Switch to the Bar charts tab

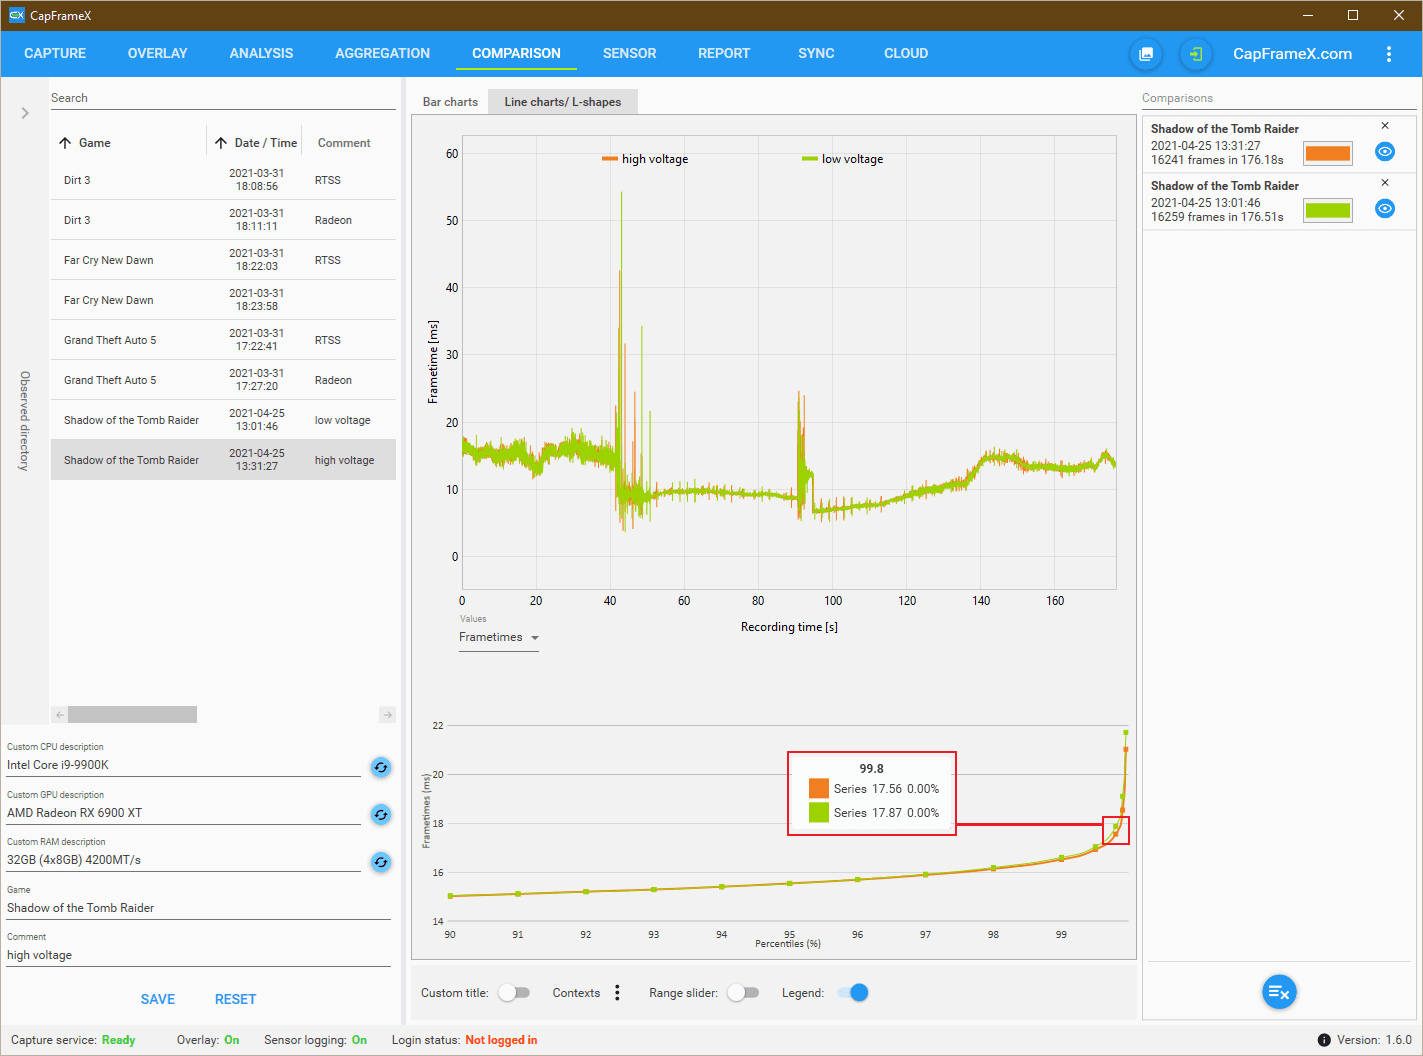pyautogui.click(x=450, y=102)
